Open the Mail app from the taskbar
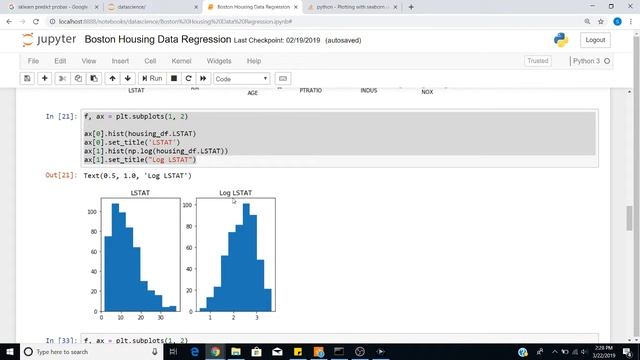The width and height of the screenshot is (640, 360). point(277,351)
